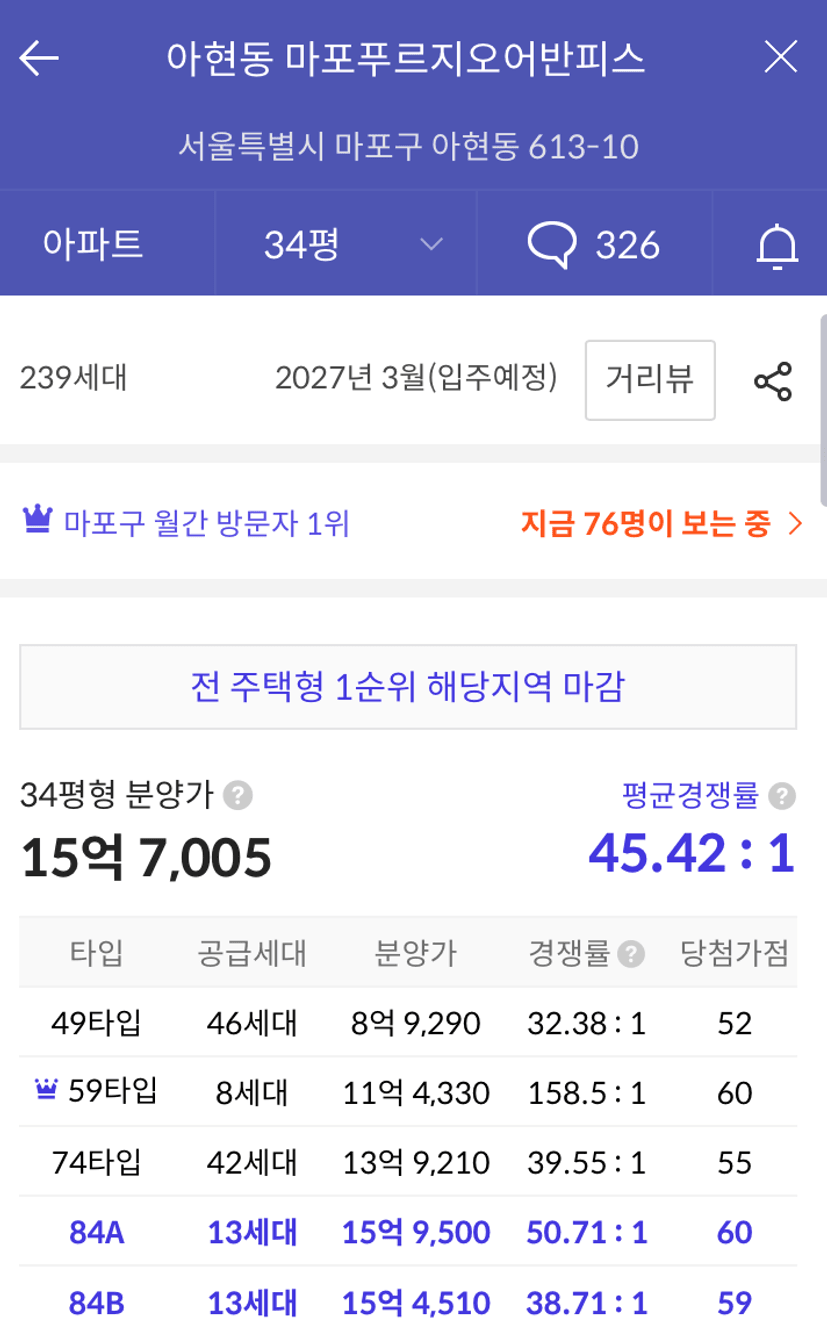The image size is (827, 1338).
Task: Select the 84A type row
Action: point(408,1232)
